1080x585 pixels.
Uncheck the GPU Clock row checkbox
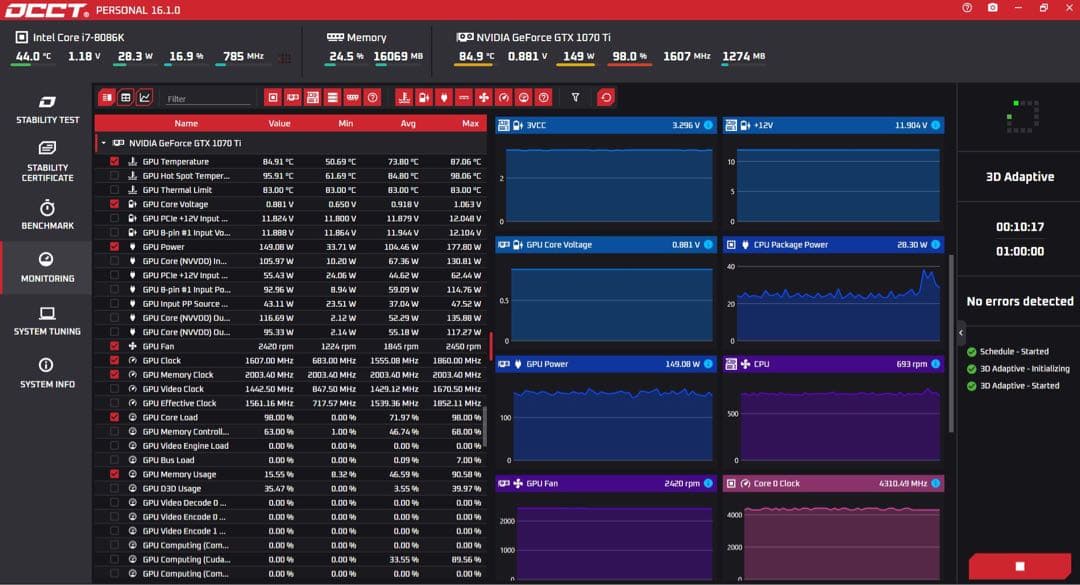[114, 360]
